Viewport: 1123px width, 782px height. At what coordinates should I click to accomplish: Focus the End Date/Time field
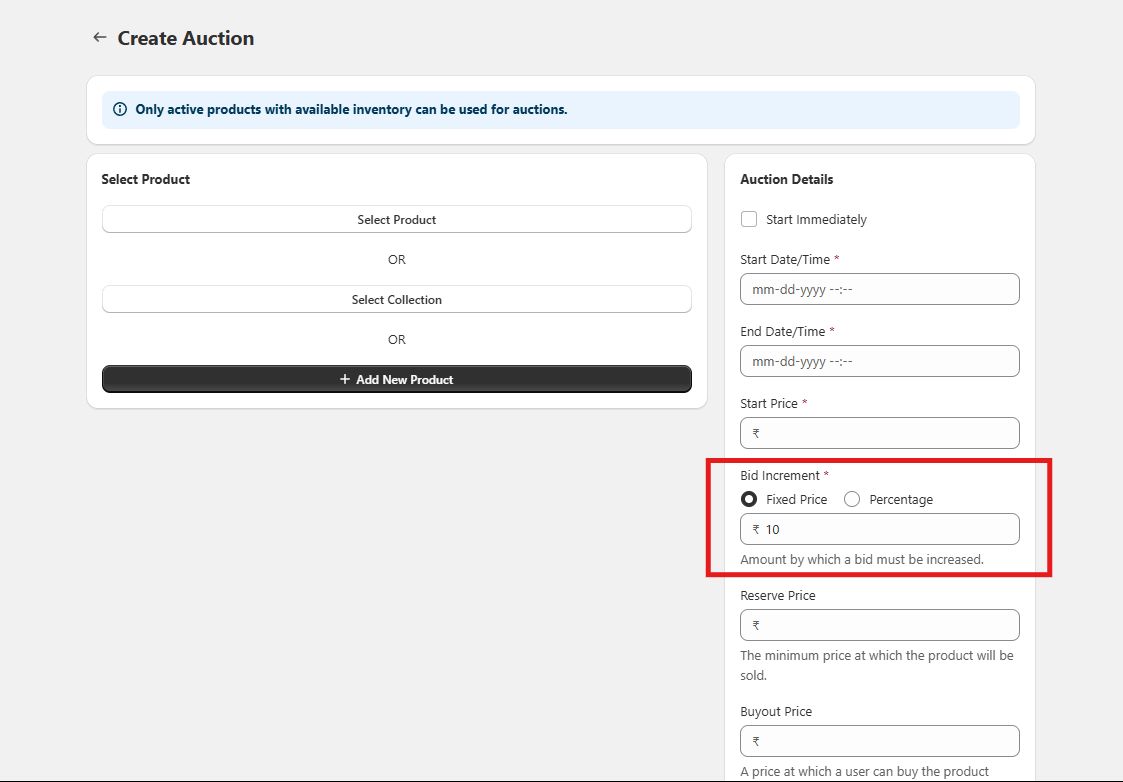[879, 361]
